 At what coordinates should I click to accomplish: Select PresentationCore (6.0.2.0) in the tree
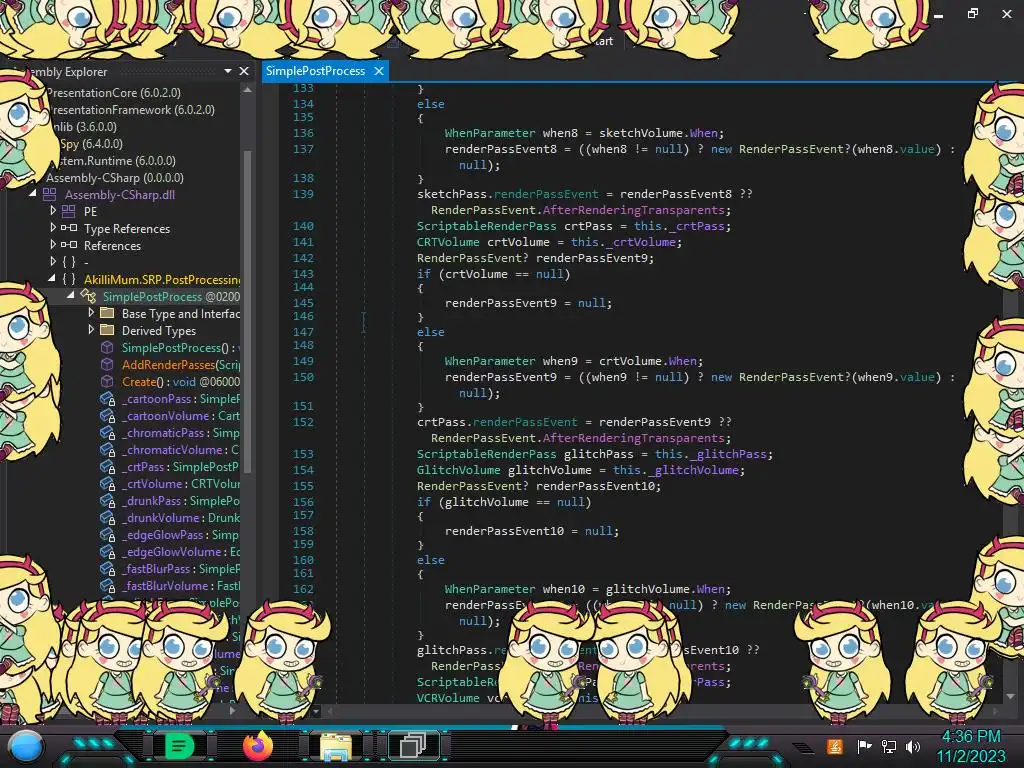114,93
